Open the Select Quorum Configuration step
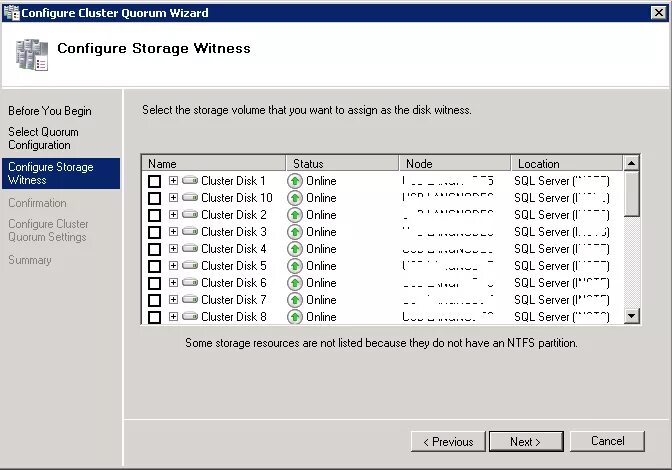This screenshot has height=470, width=672. 43,138
